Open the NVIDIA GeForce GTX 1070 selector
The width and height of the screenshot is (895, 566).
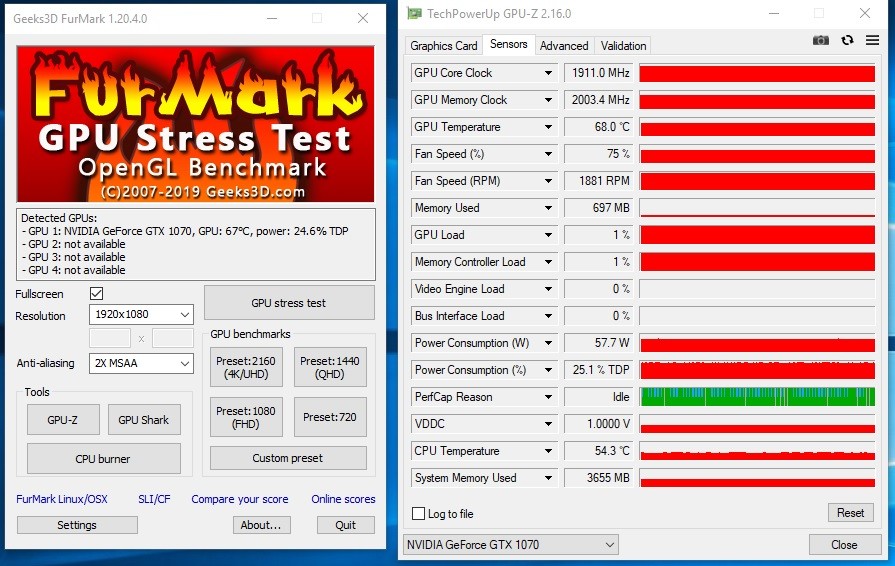511,545
